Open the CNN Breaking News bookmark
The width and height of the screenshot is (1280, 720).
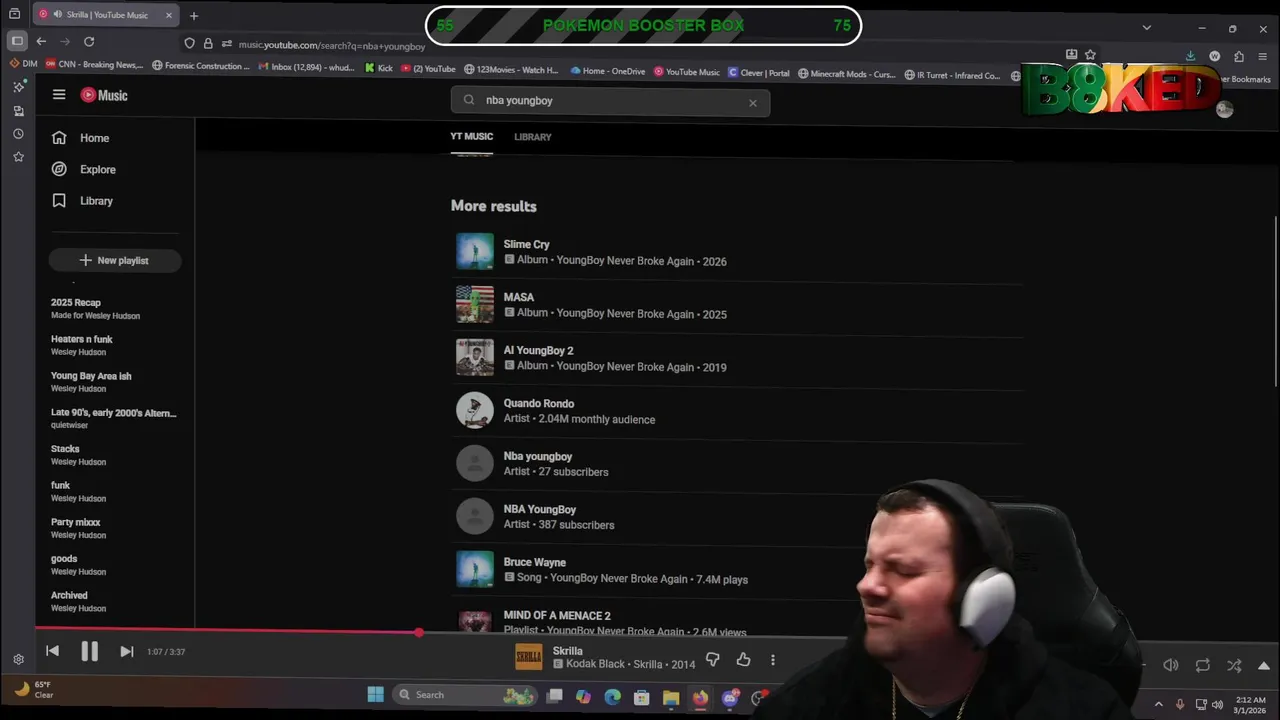(94, 65)
